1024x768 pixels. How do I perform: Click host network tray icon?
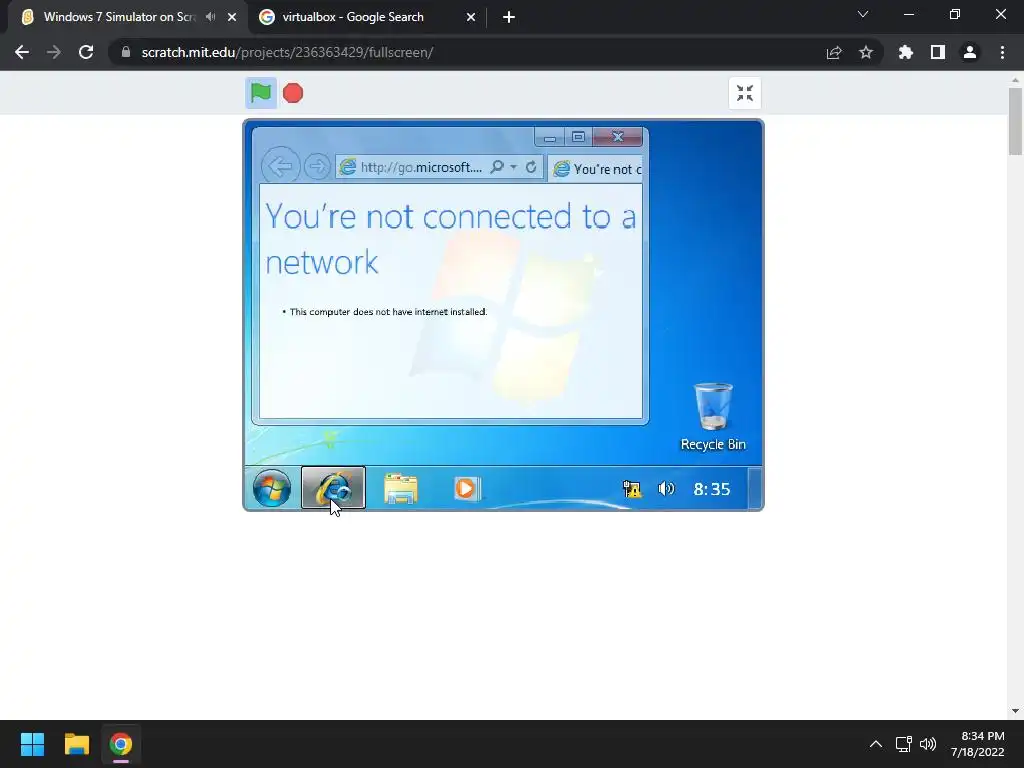904,744
